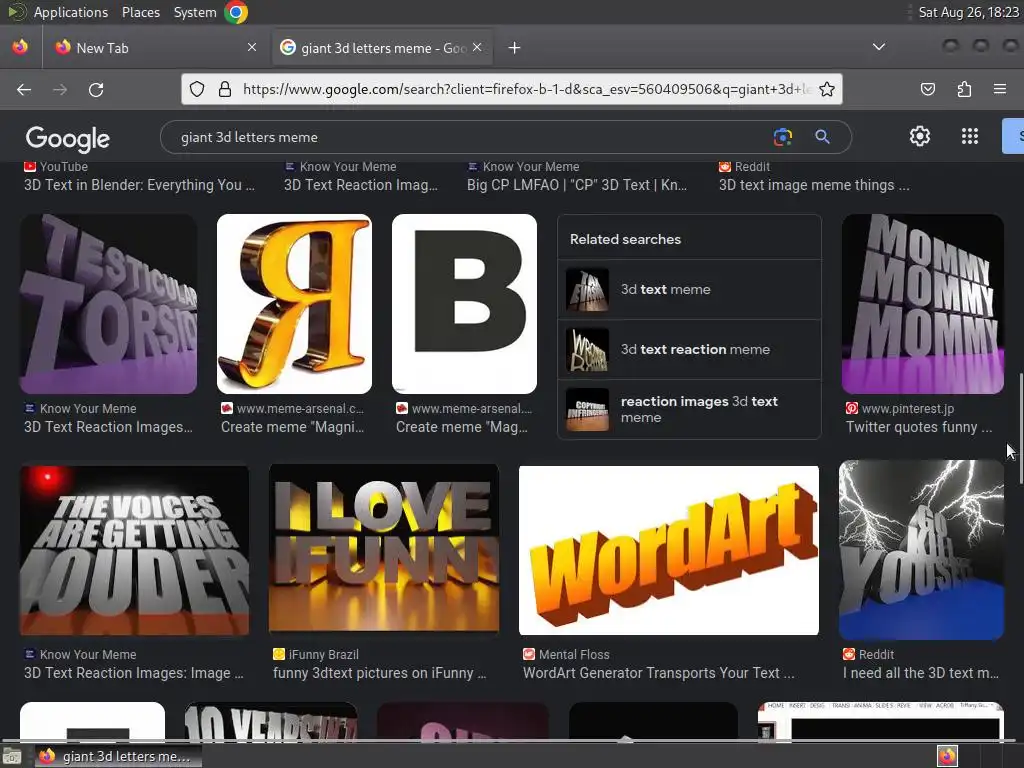Open funny 3dtext pictures on iFunny link
The width and height of the screenshot is (1024, 768).
tap(379, 673)
